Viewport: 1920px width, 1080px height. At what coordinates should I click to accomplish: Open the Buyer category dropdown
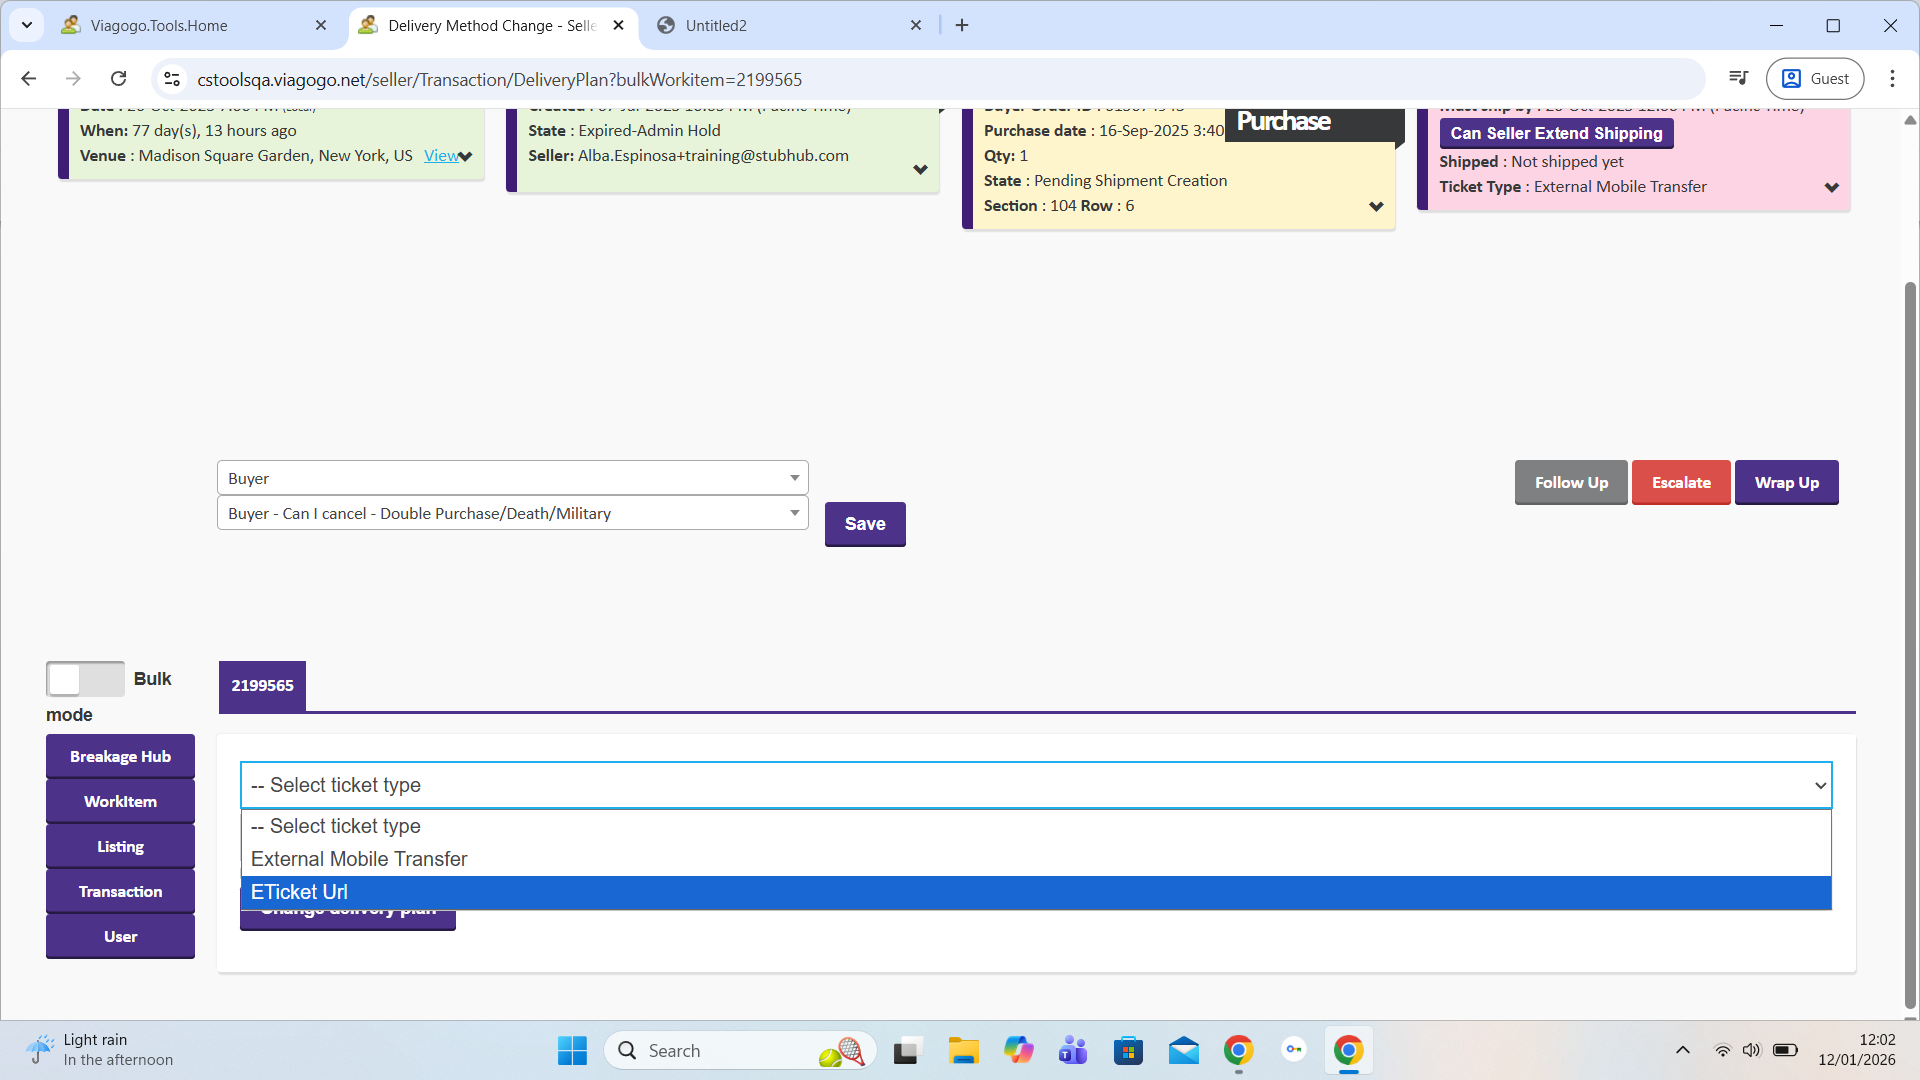point(512,478)
